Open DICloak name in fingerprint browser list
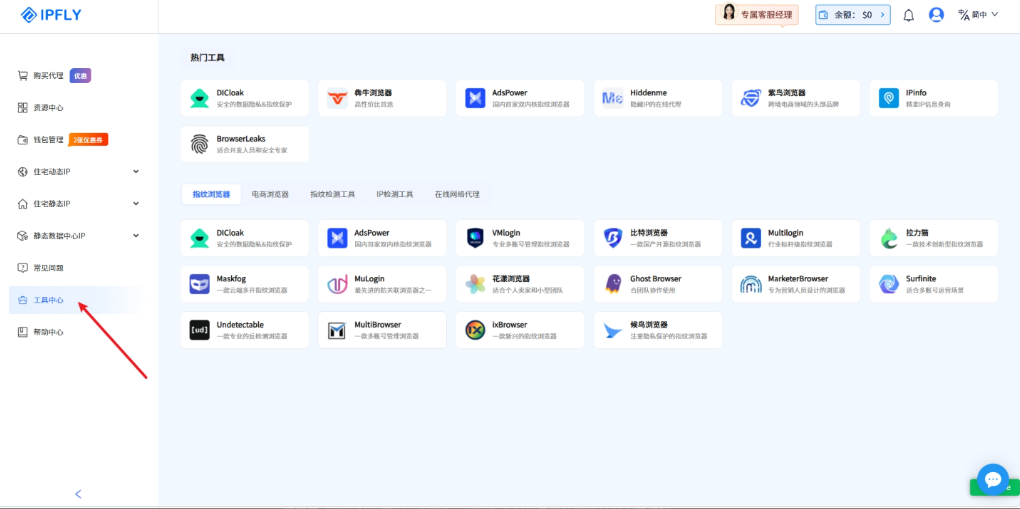 coord(230,232)
